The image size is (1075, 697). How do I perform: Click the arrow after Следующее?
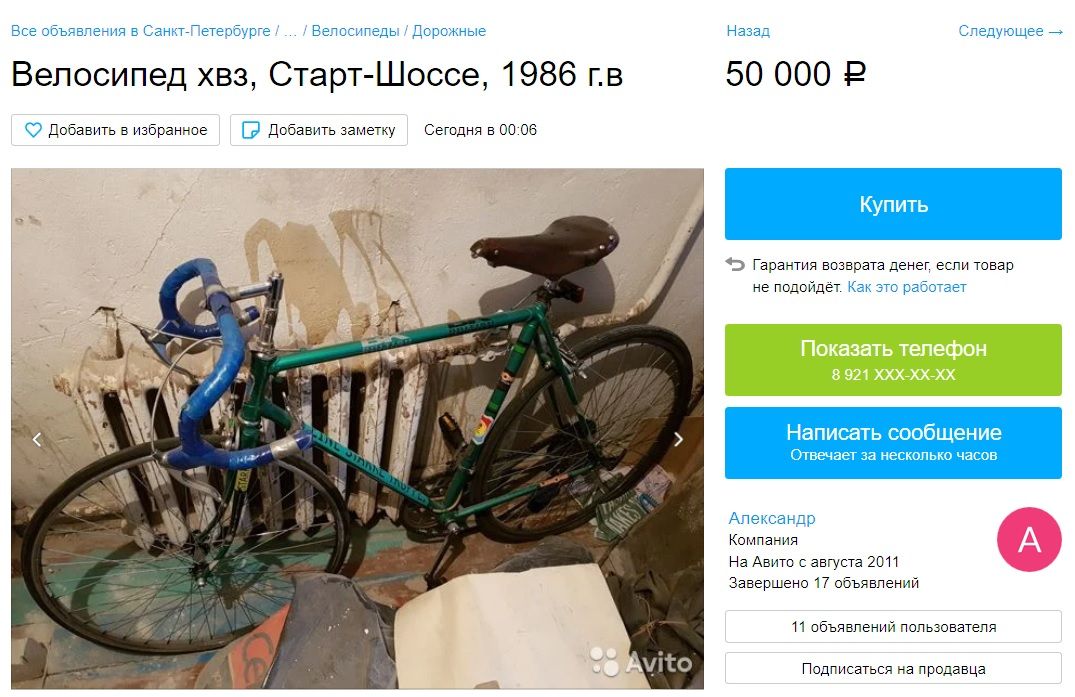coord(1056,32)
